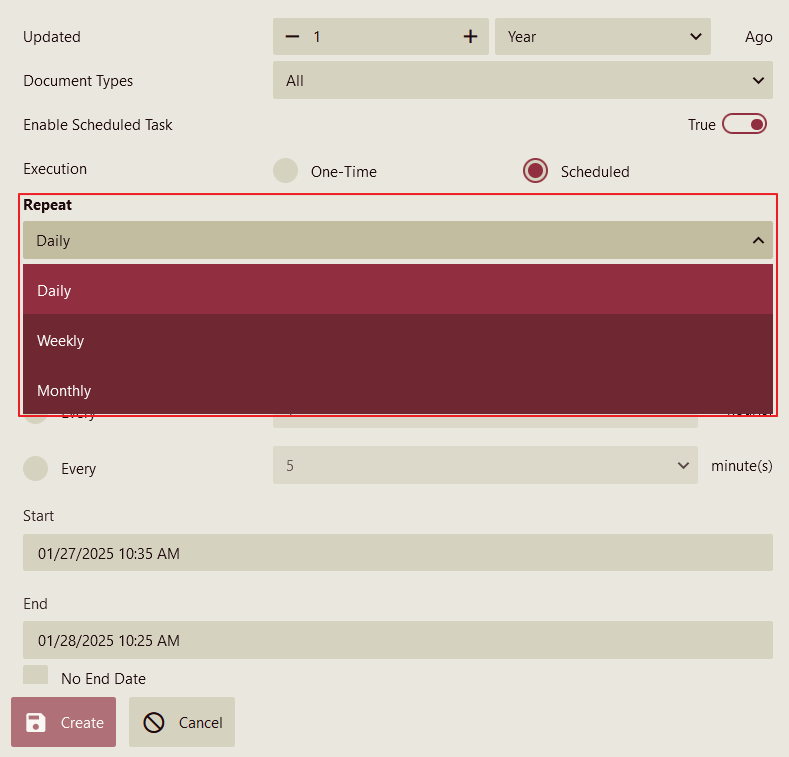The image size is (789, 757).
Task: Click the plus icon in Updated stepper
Action: coord(470,37)
